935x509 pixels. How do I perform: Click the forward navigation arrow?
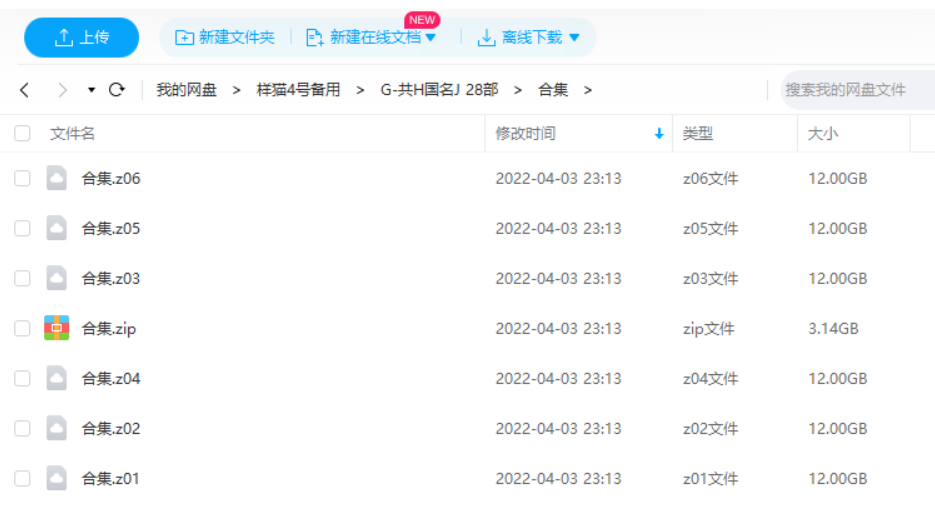coord(62,90)
